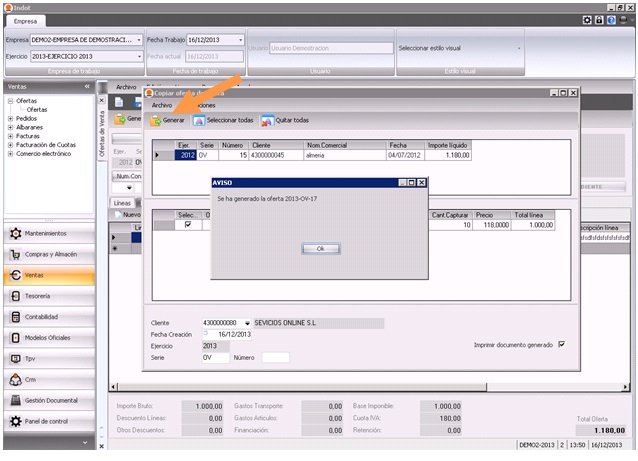The image size is (638, 461).
Task: Click the Número input field
Action: coord(274,356)
